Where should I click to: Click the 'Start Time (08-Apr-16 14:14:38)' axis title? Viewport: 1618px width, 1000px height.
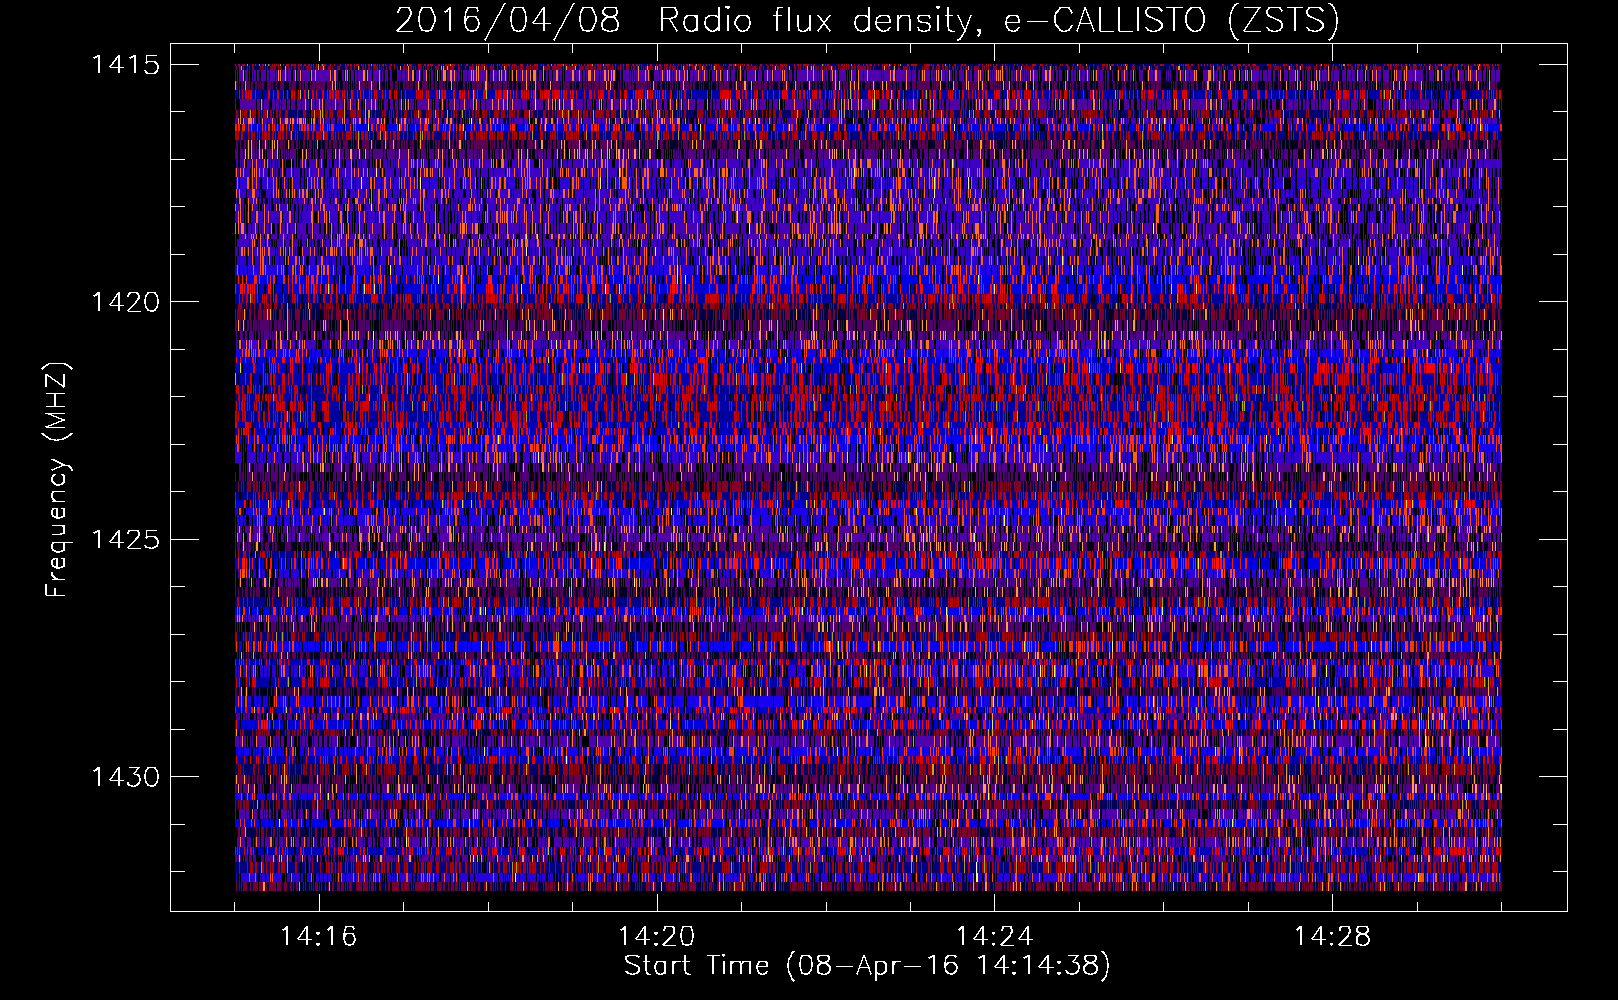[x=867, y=966]
